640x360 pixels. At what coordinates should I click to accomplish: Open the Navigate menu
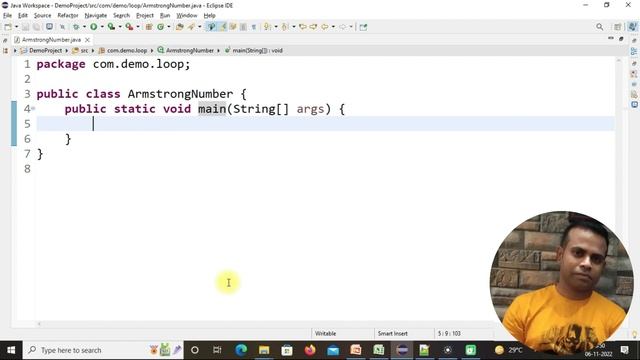96,16
